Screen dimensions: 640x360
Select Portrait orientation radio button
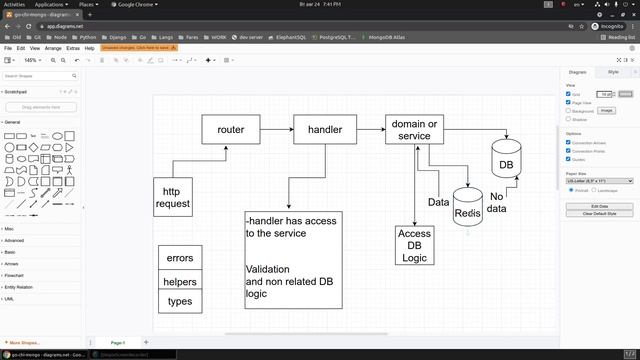tap(571, 190)
